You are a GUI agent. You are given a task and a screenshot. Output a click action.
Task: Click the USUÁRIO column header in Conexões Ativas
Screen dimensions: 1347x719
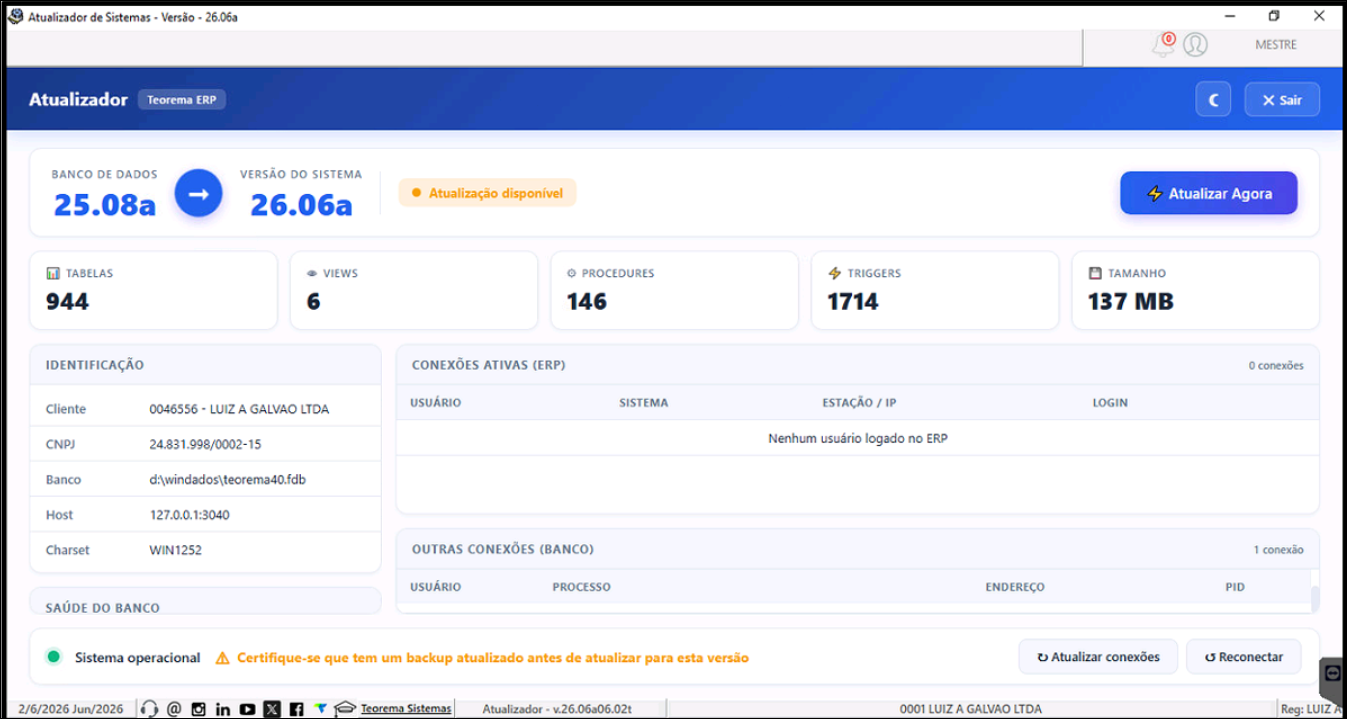coord(435,403)
